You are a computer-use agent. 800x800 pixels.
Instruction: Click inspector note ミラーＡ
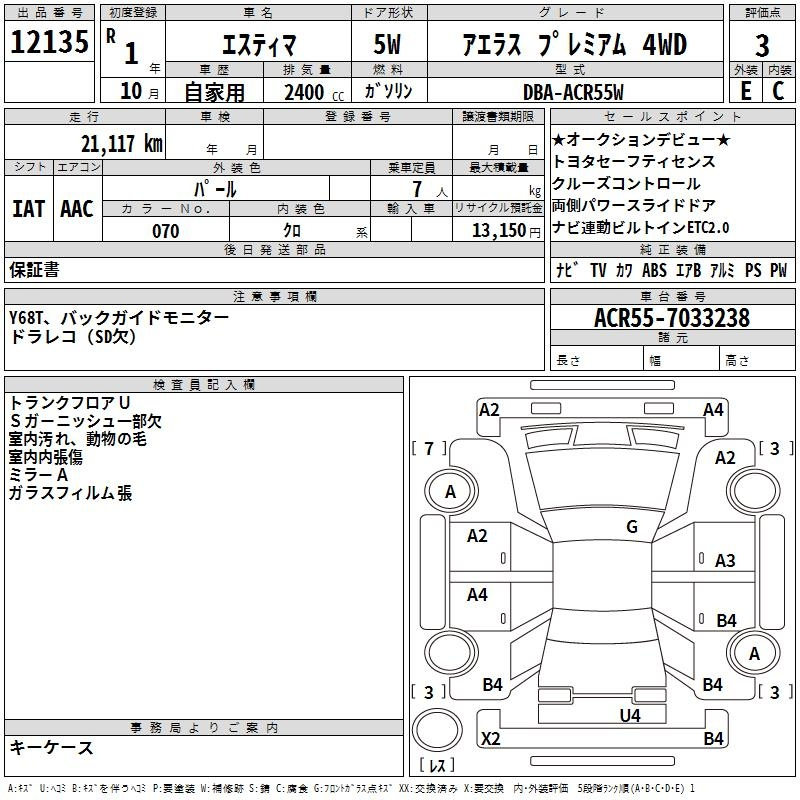pyautogui.click(x=39, y=475)
